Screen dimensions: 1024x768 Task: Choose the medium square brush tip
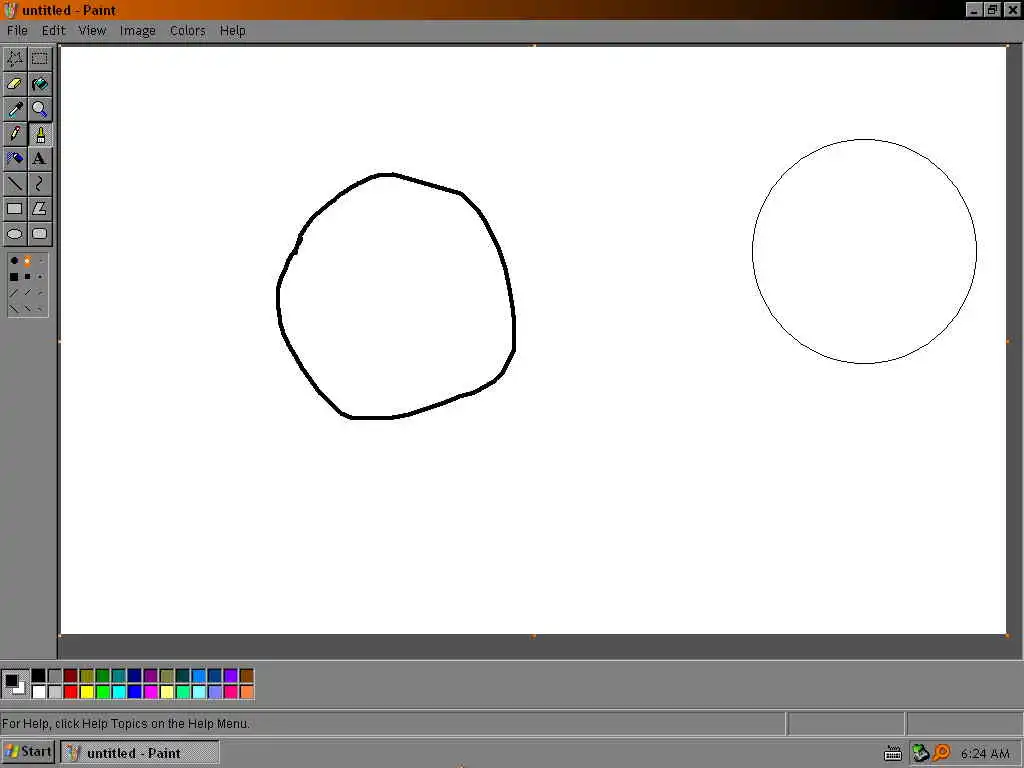point(27,277)
